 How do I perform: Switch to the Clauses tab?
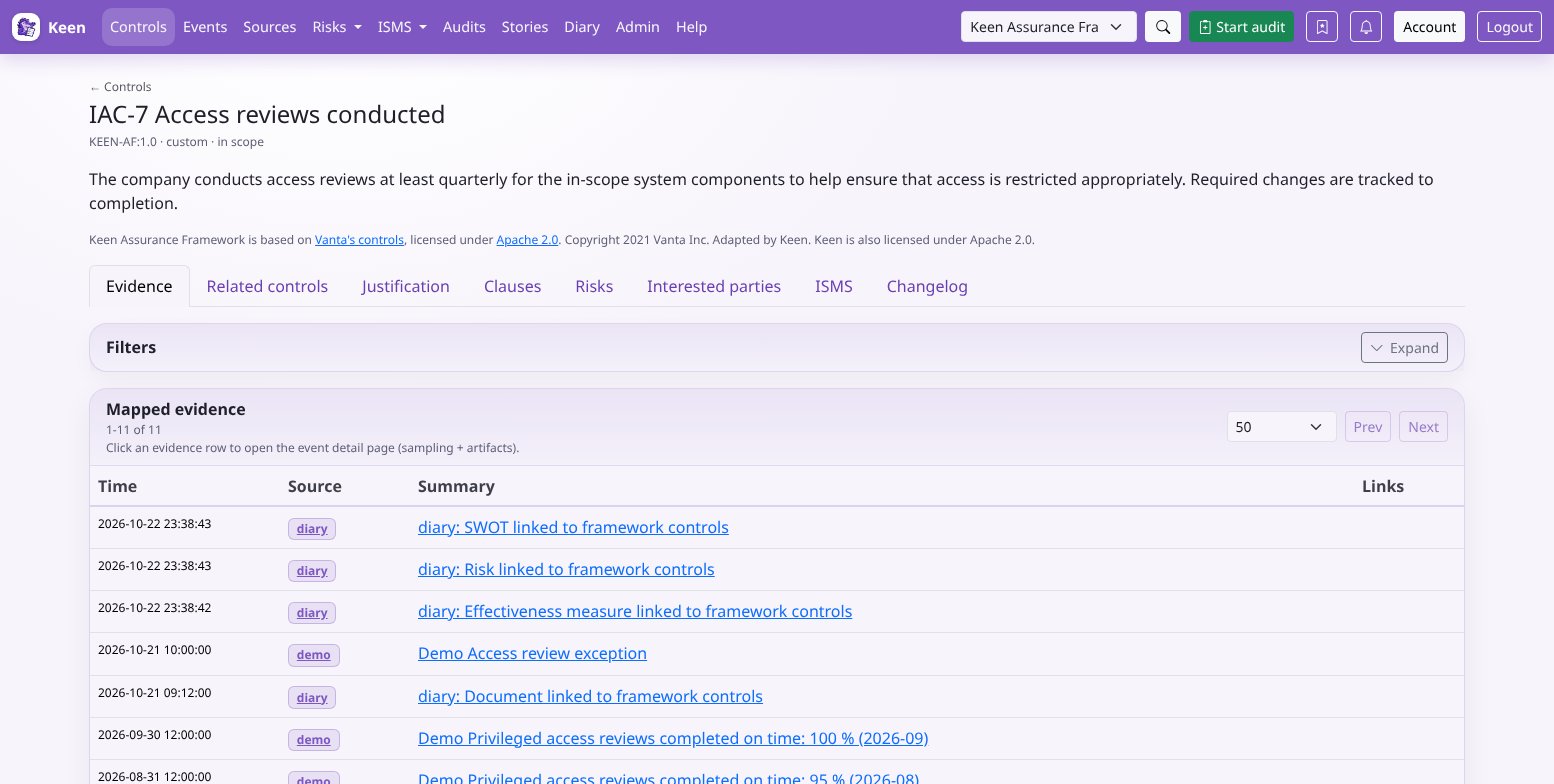(x=512, y=286)
